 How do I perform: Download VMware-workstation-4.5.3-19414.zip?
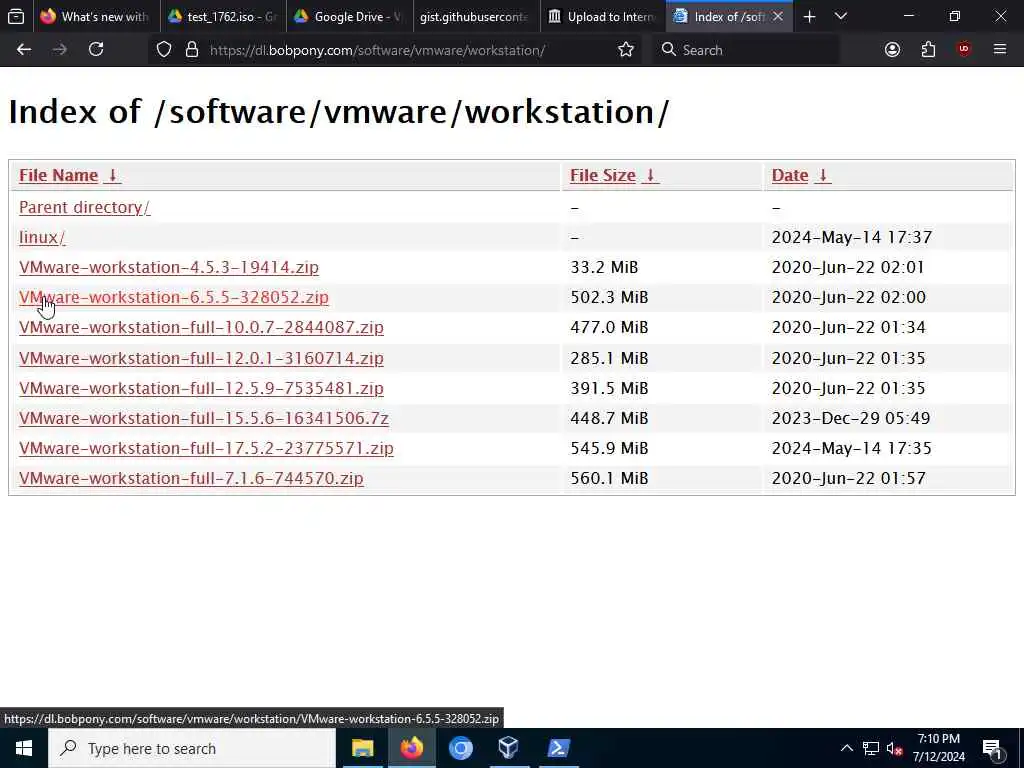tap(169, 267)
